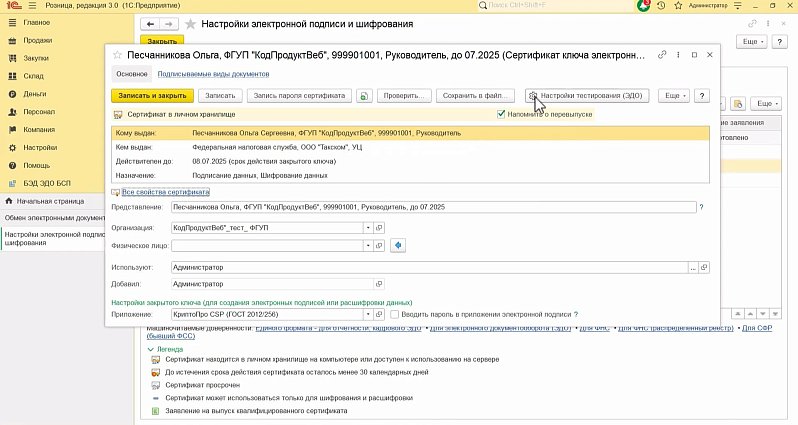Open Подписываемые виды документов tab link

coord(213,74)
